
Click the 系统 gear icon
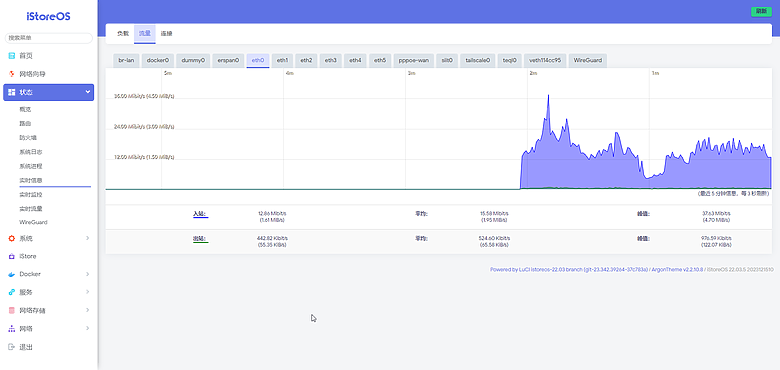coord(12,238)
